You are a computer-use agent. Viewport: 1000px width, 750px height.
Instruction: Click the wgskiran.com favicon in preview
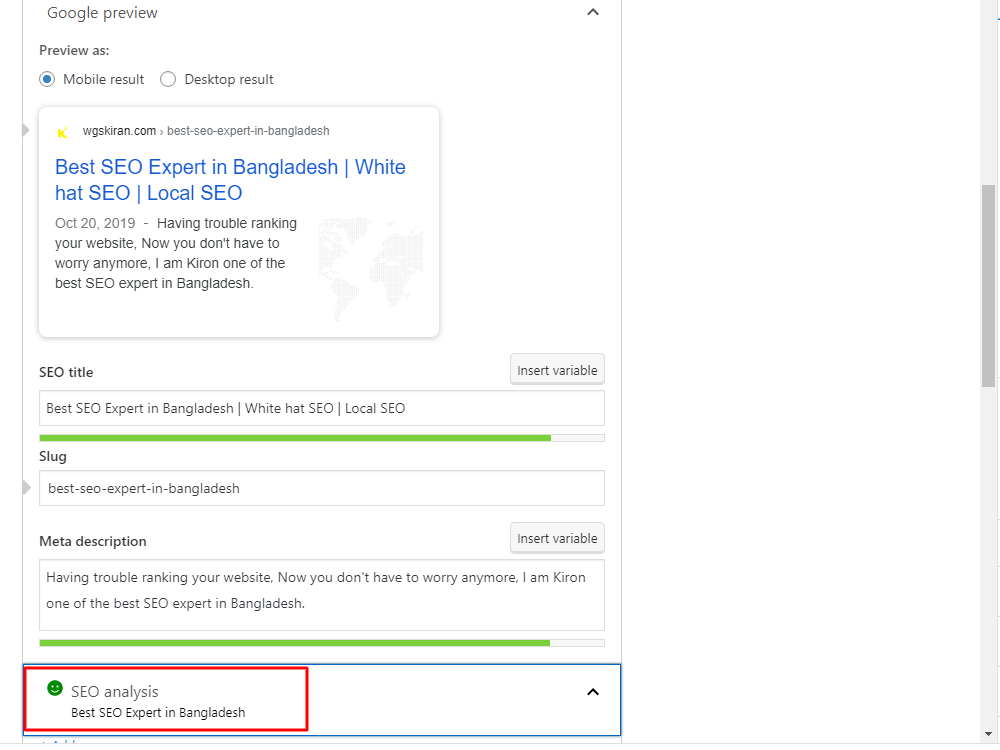click(x=62, y=132)
